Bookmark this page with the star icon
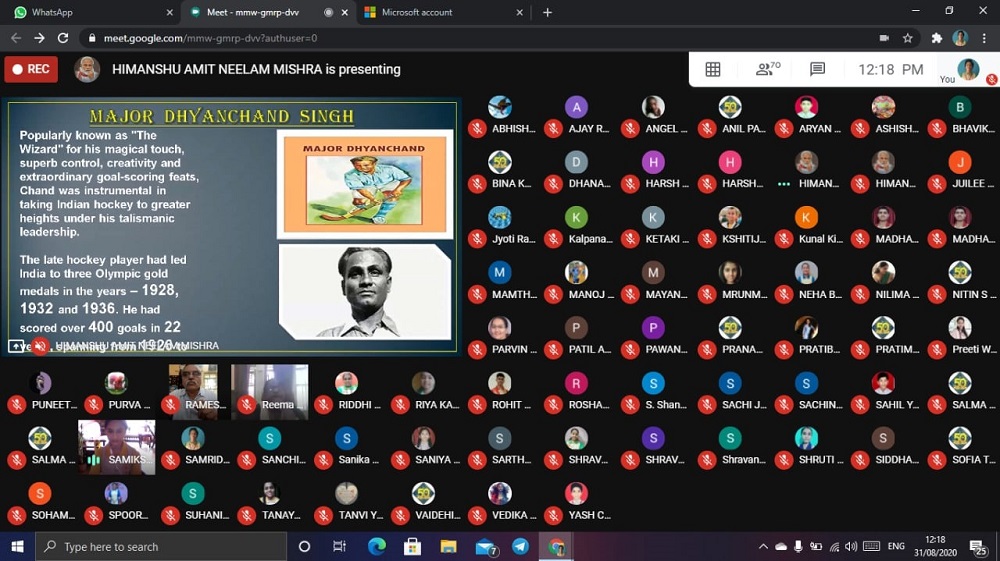 (908, 38)
